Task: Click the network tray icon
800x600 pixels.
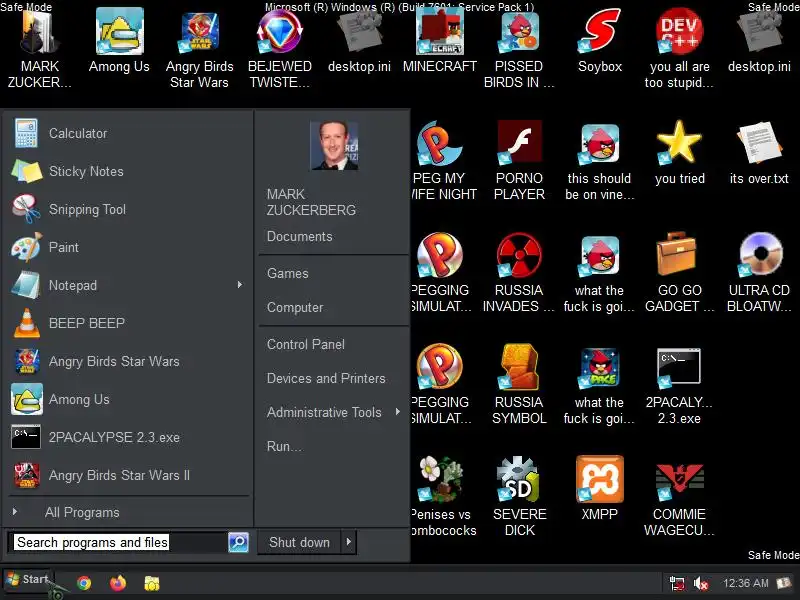Action: (677, 583)
